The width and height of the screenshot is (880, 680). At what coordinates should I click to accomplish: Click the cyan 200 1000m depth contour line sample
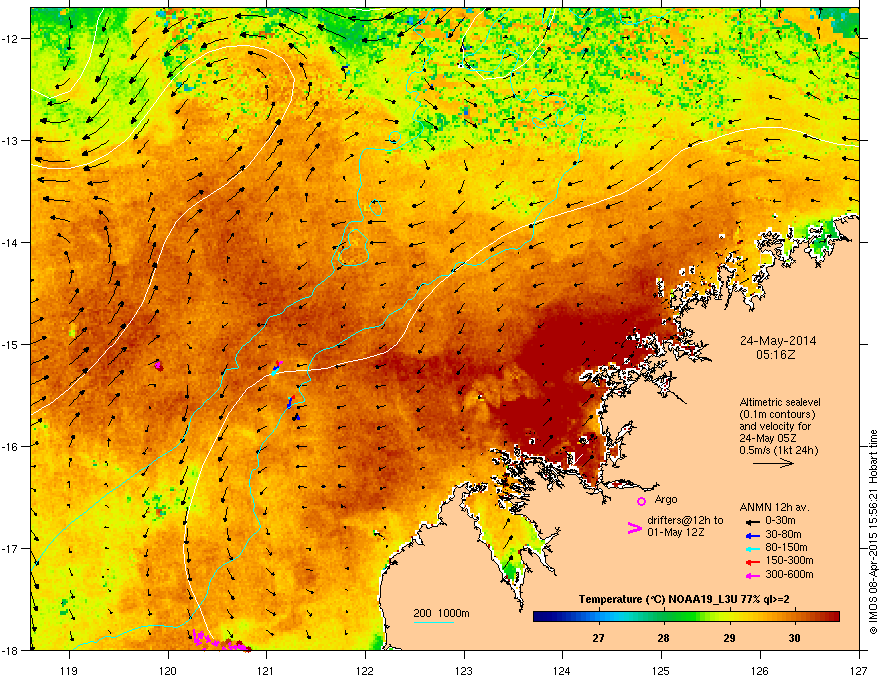click(x=434, y=622)
